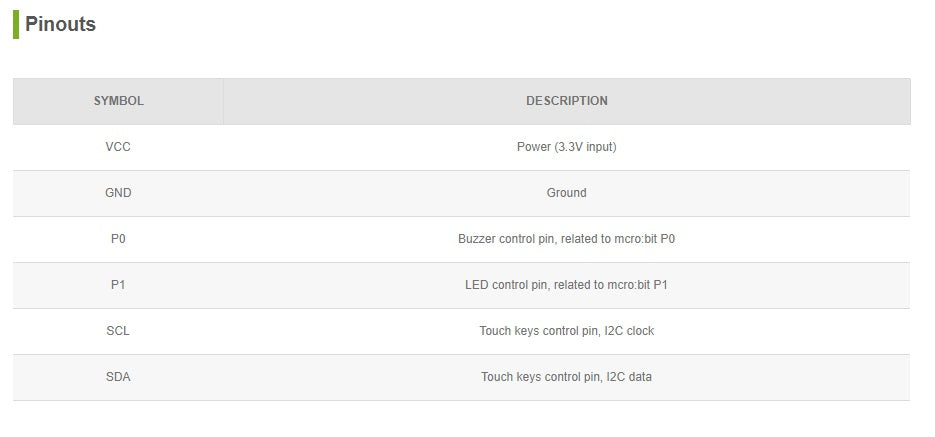This screenshot has height=437, width=935.
Task: Select the P1 symbol cell
Action: click(x=118, y=285)
